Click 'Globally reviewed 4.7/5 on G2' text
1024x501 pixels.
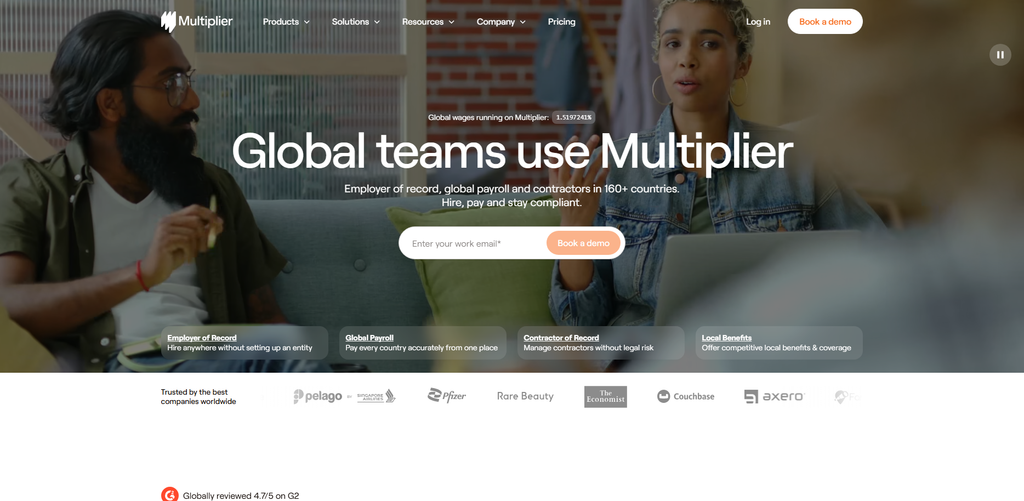click(x=241, y=496)
